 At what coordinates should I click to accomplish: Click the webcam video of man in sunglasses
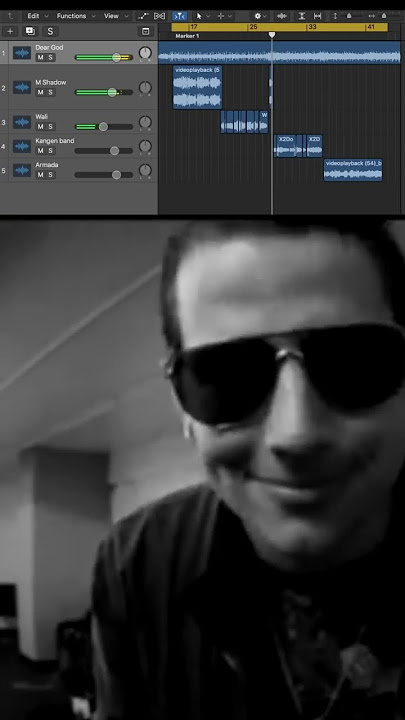pos(202,470)
